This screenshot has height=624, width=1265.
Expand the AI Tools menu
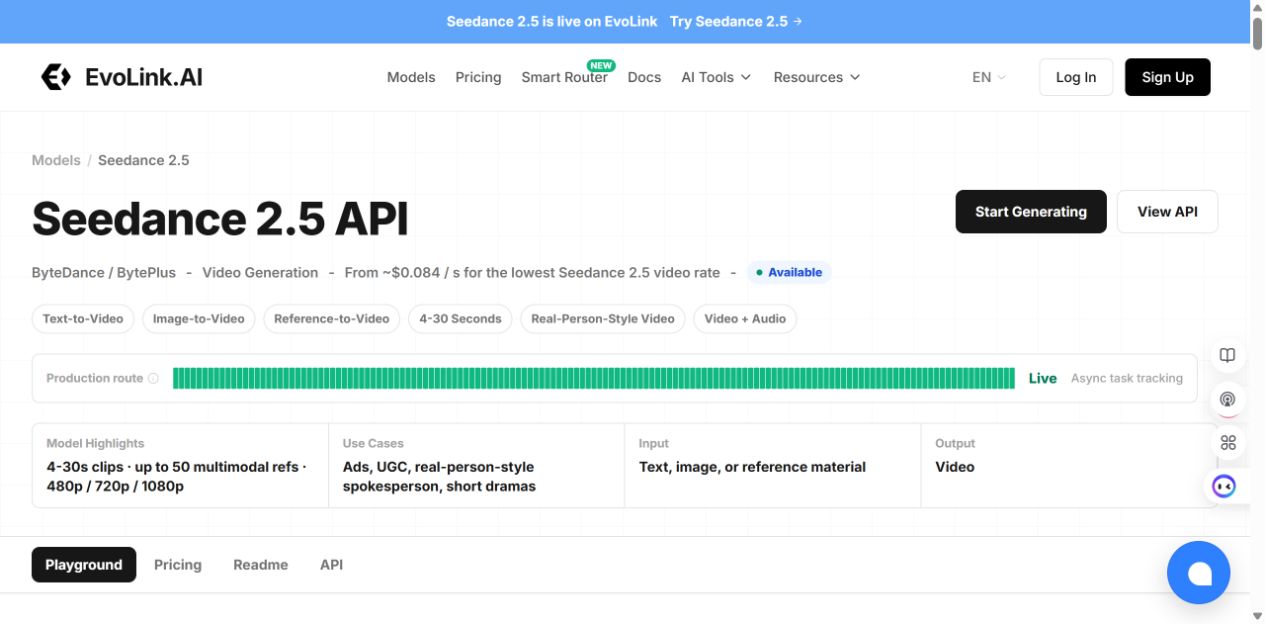click(716, 77)
